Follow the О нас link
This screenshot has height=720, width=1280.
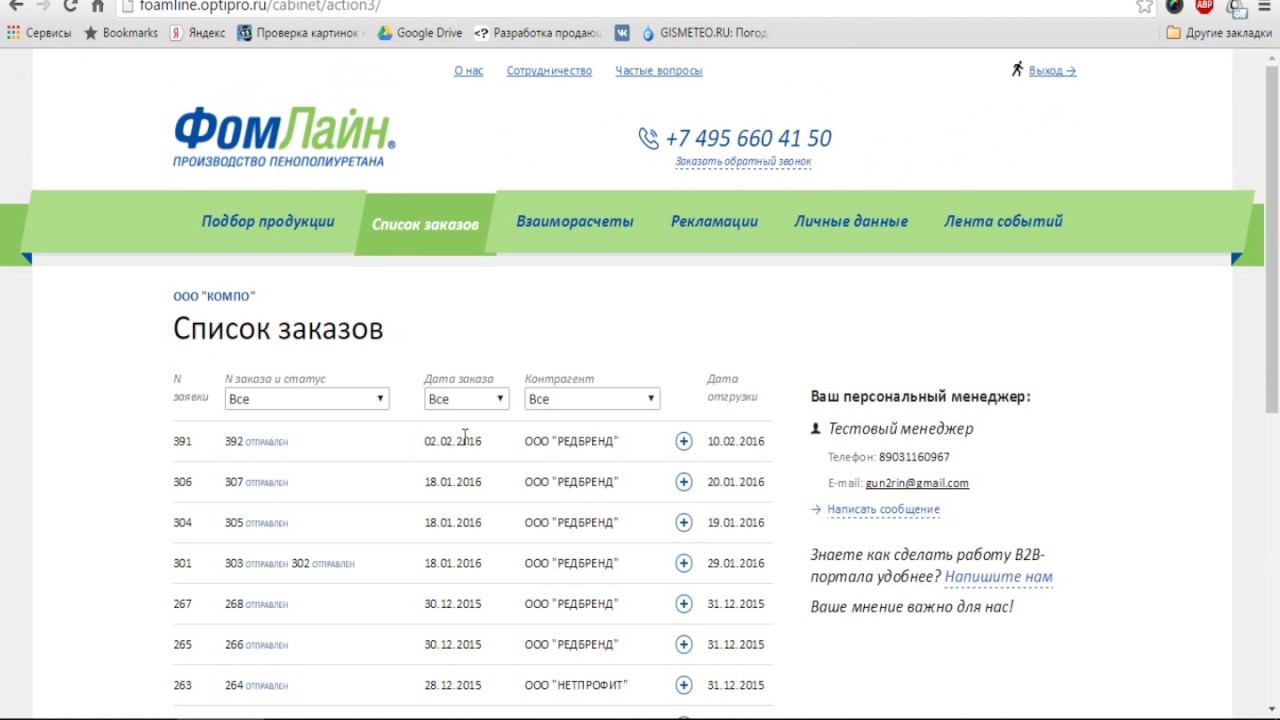[x=468, y=71]
